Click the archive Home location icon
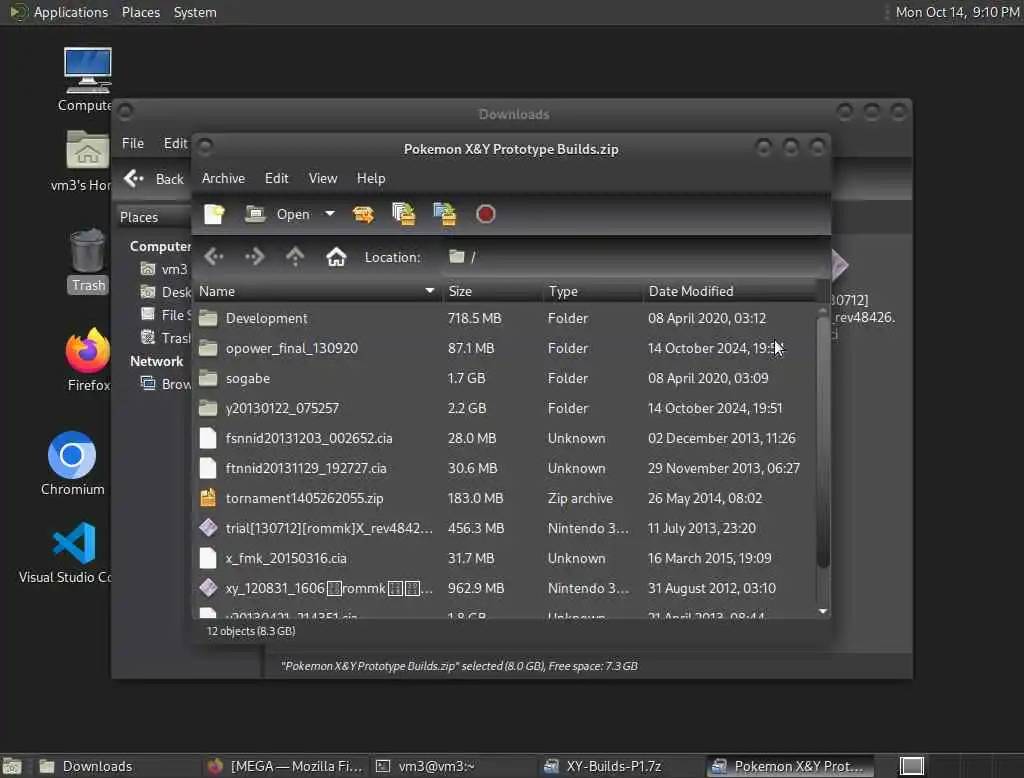The height and width of the screenshot is (778, 1024). [x=336, y=257]
